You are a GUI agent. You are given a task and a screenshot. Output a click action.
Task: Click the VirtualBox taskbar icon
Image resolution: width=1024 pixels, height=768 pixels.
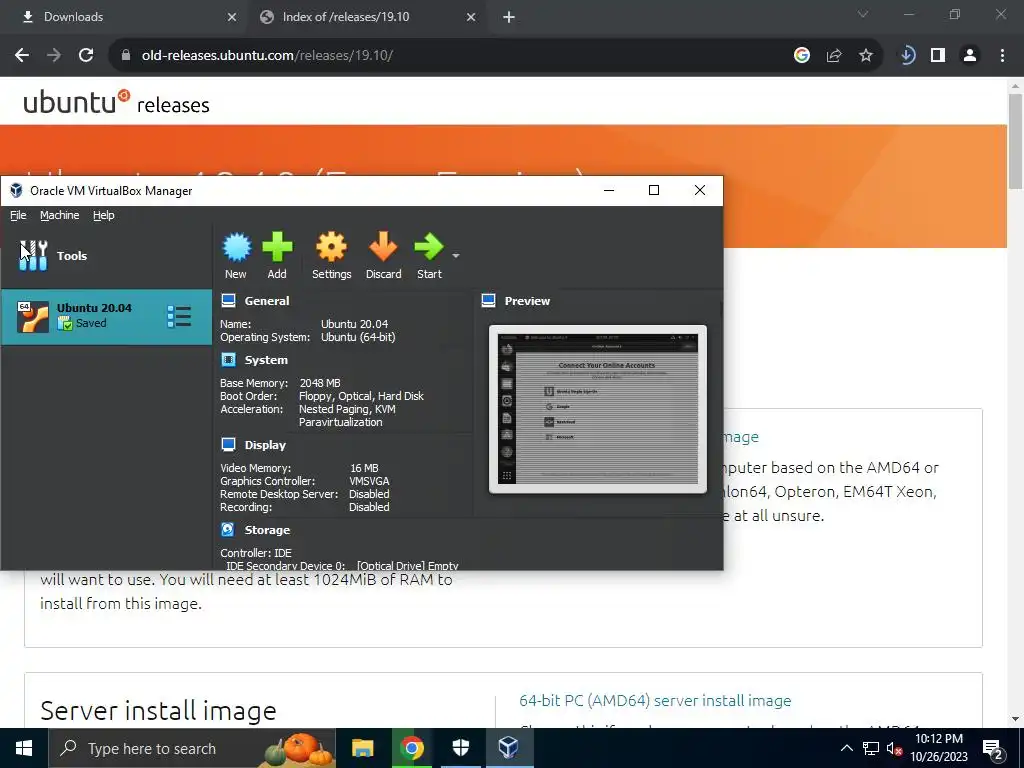(509, 748)
